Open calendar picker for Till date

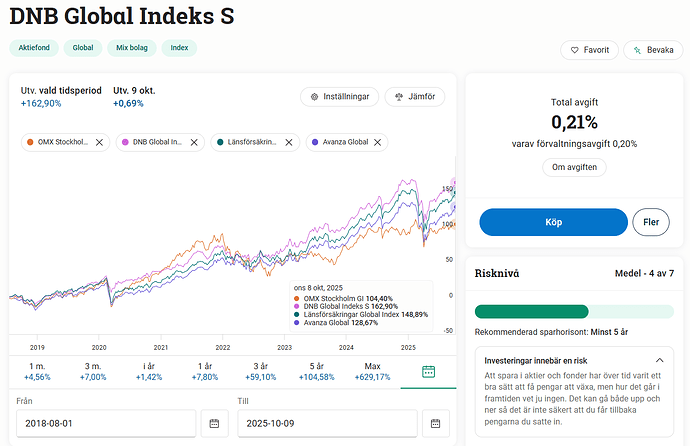pyautogui.click(x=436, y=424)
